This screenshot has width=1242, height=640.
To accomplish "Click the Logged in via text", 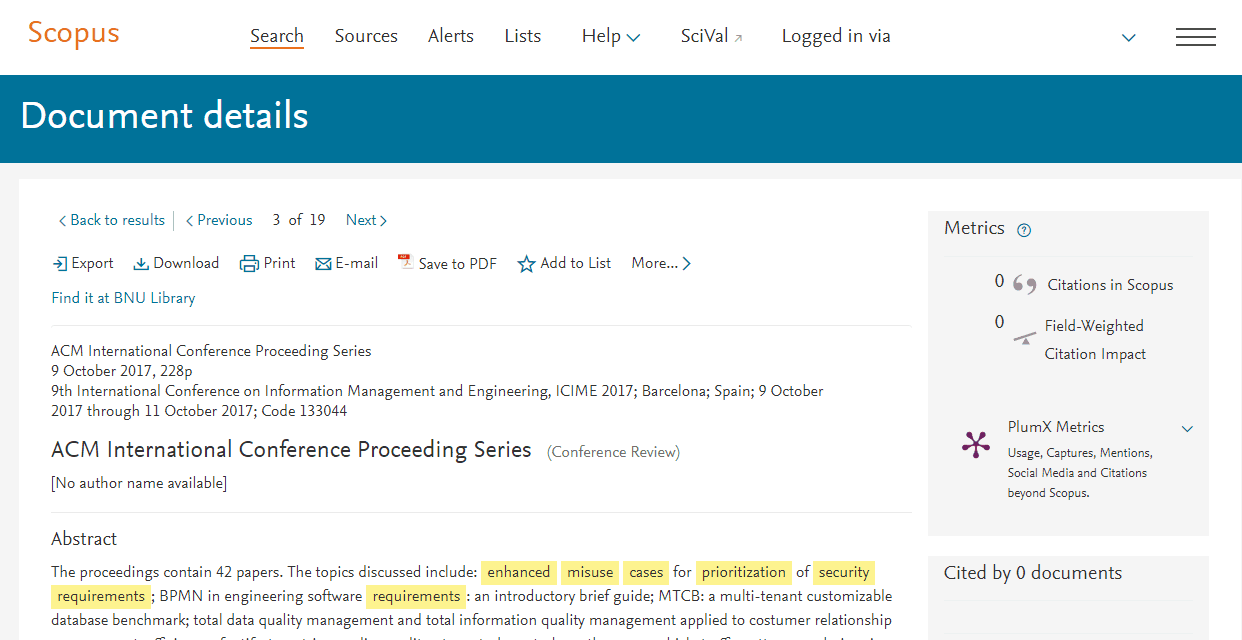I will click(x=836, y=36).
